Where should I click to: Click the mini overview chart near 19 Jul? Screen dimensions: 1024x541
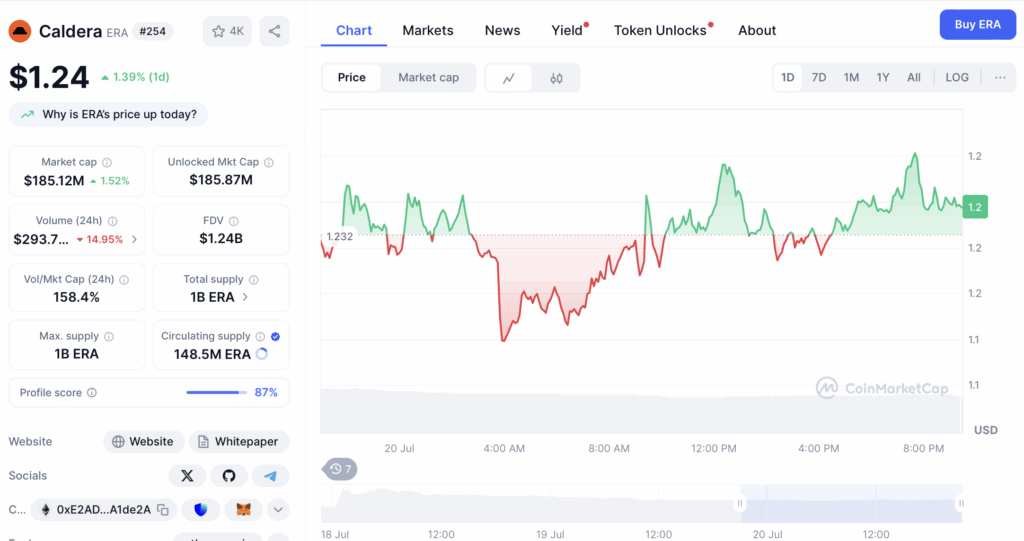pos(550,504)
